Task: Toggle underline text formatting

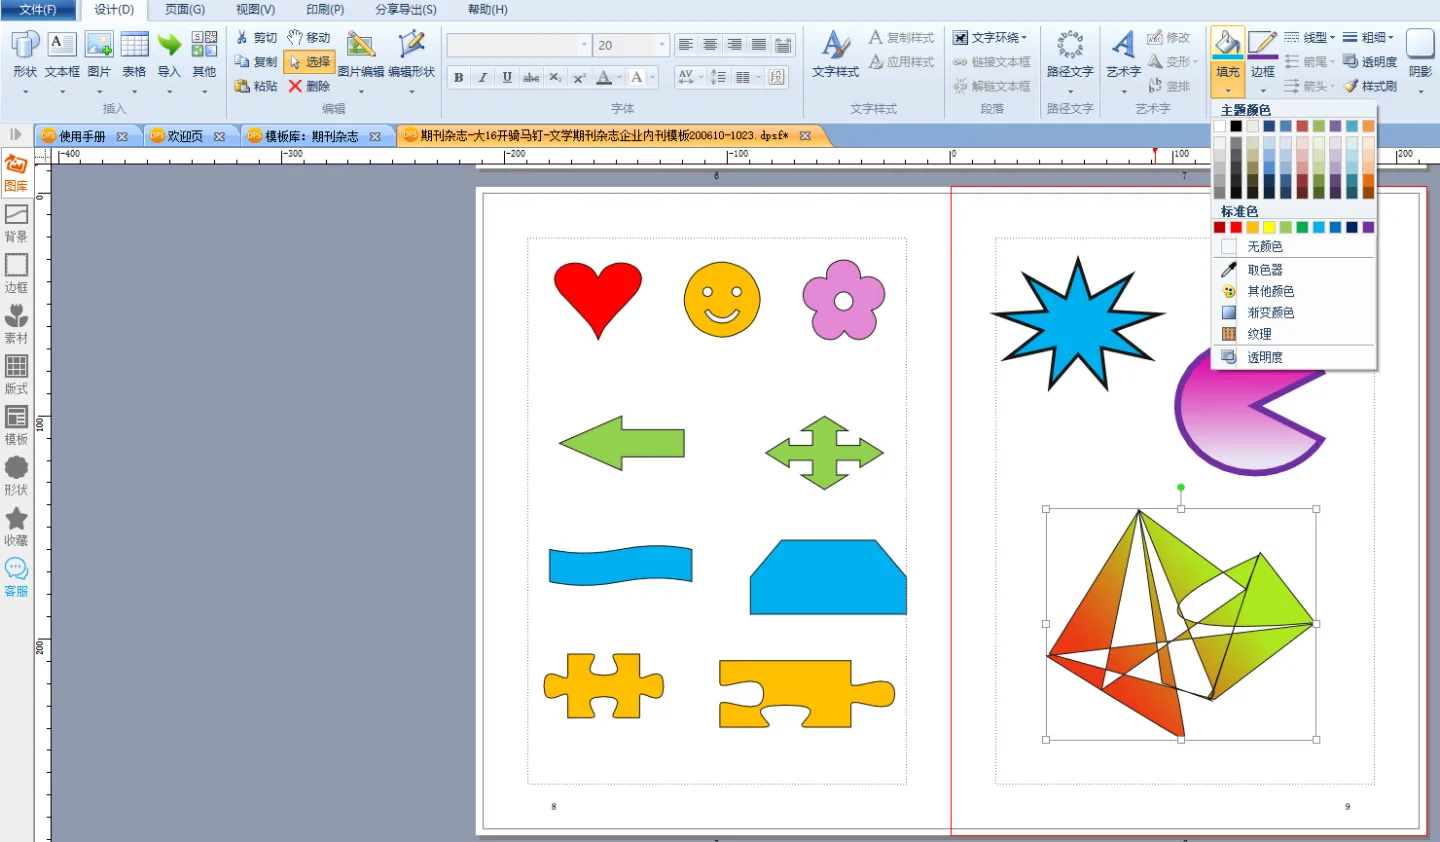Action: point(507,78)
